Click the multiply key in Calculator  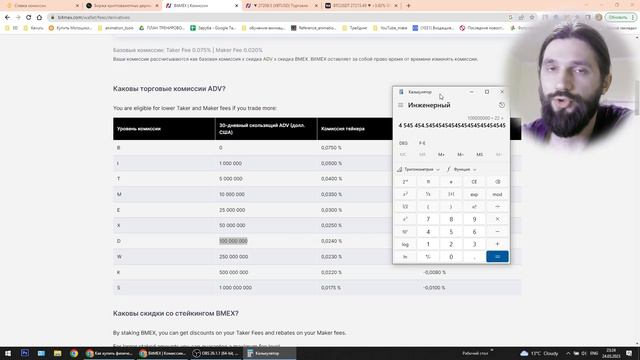pyautogui.click(x=497, y=219)
